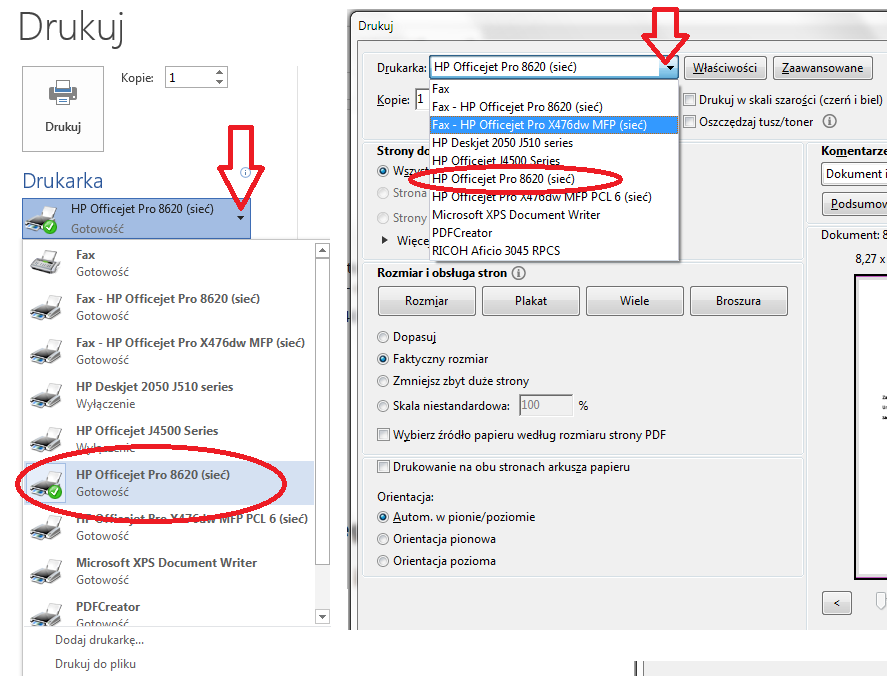Click the Microsoft XPS Document Writer printer icon
Screen dimensions: 887x676
click(45, 571)
